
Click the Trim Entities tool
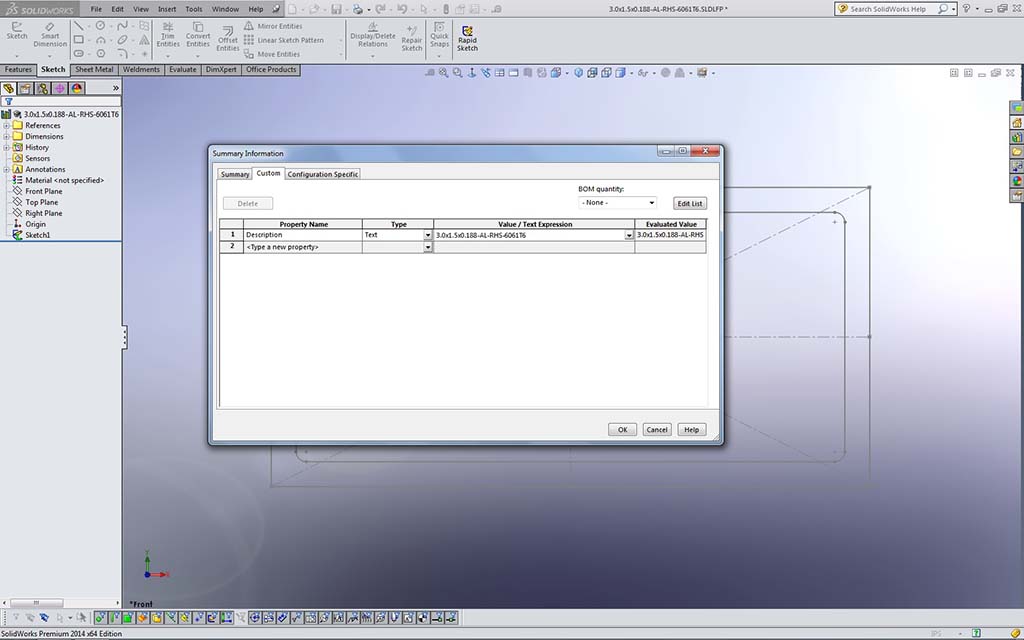click(168, 32)
